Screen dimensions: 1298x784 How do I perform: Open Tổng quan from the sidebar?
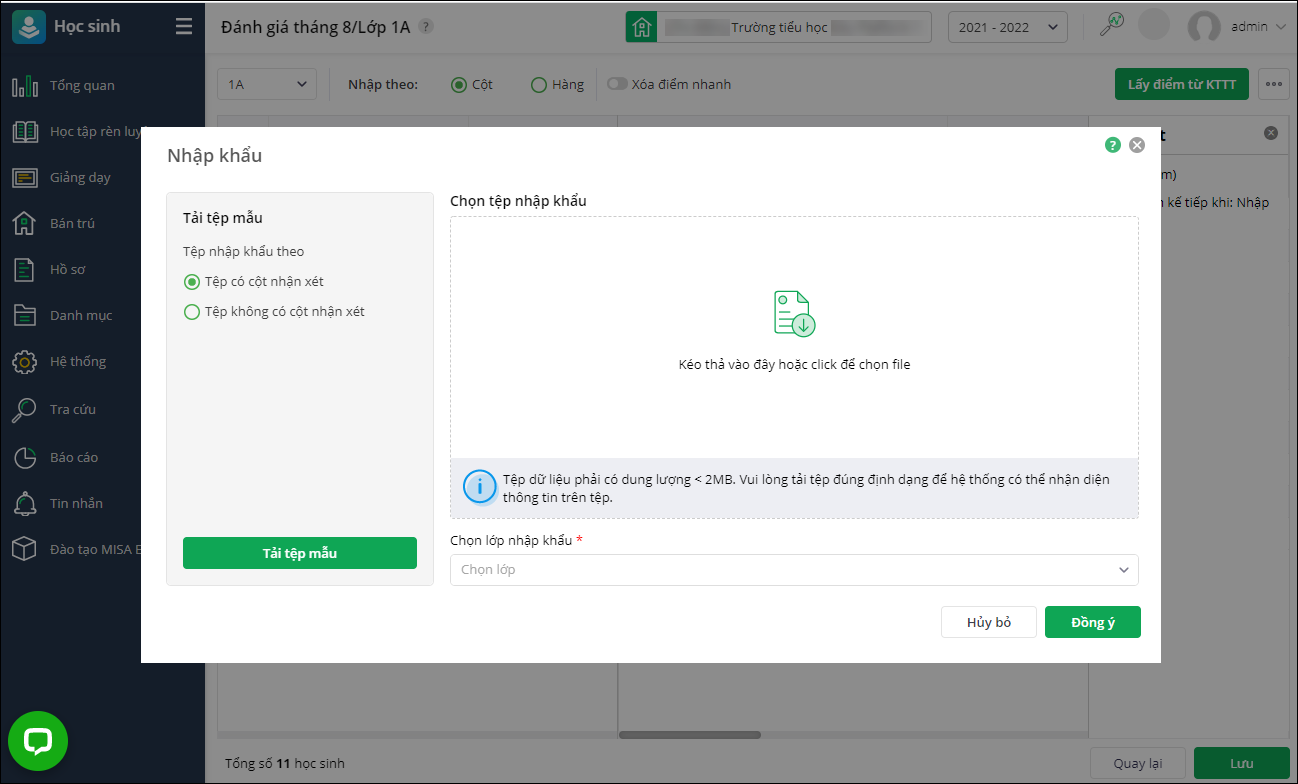(82, 85)
